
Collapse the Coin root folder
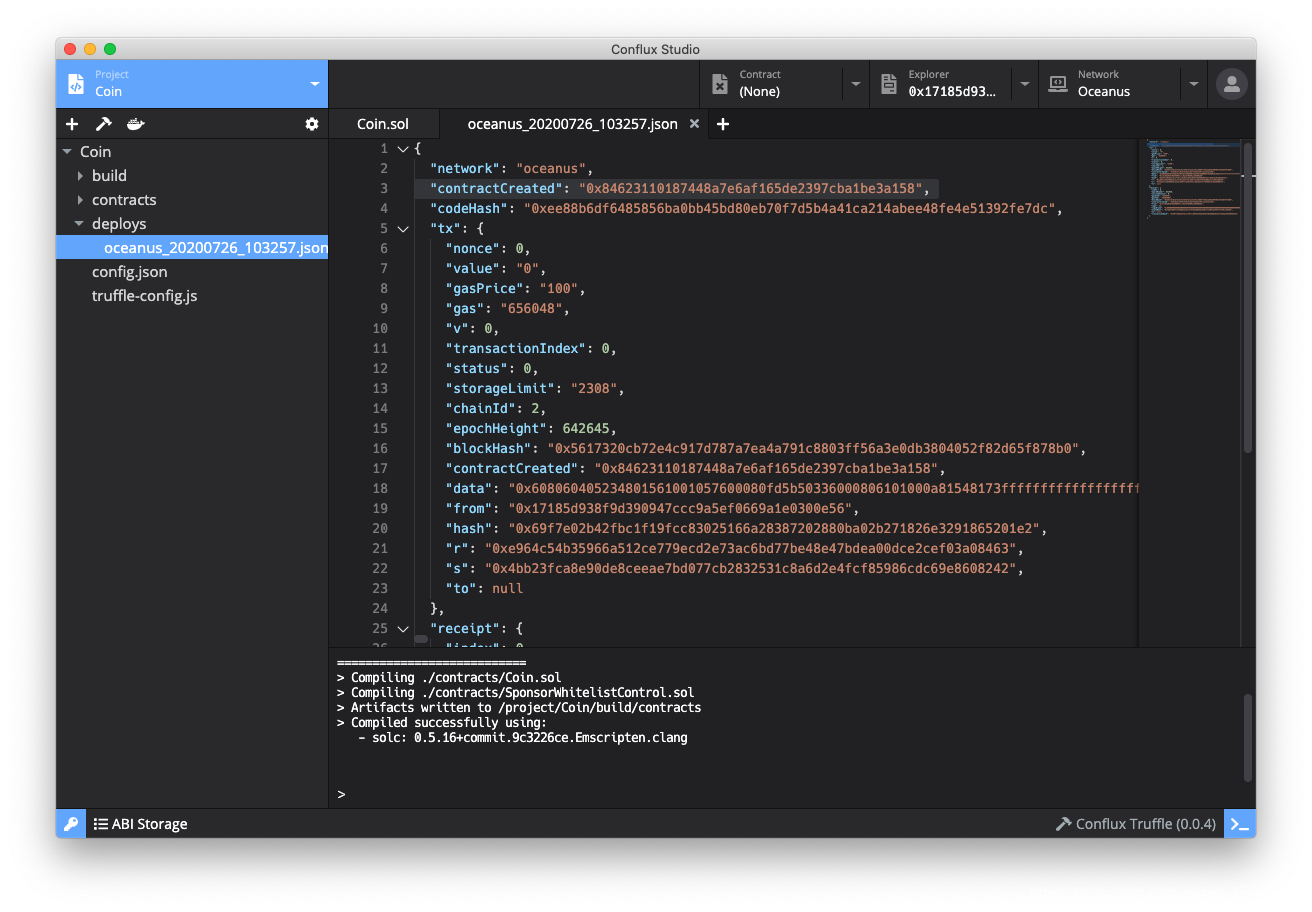pyautogui.click(x=68, y=152)
